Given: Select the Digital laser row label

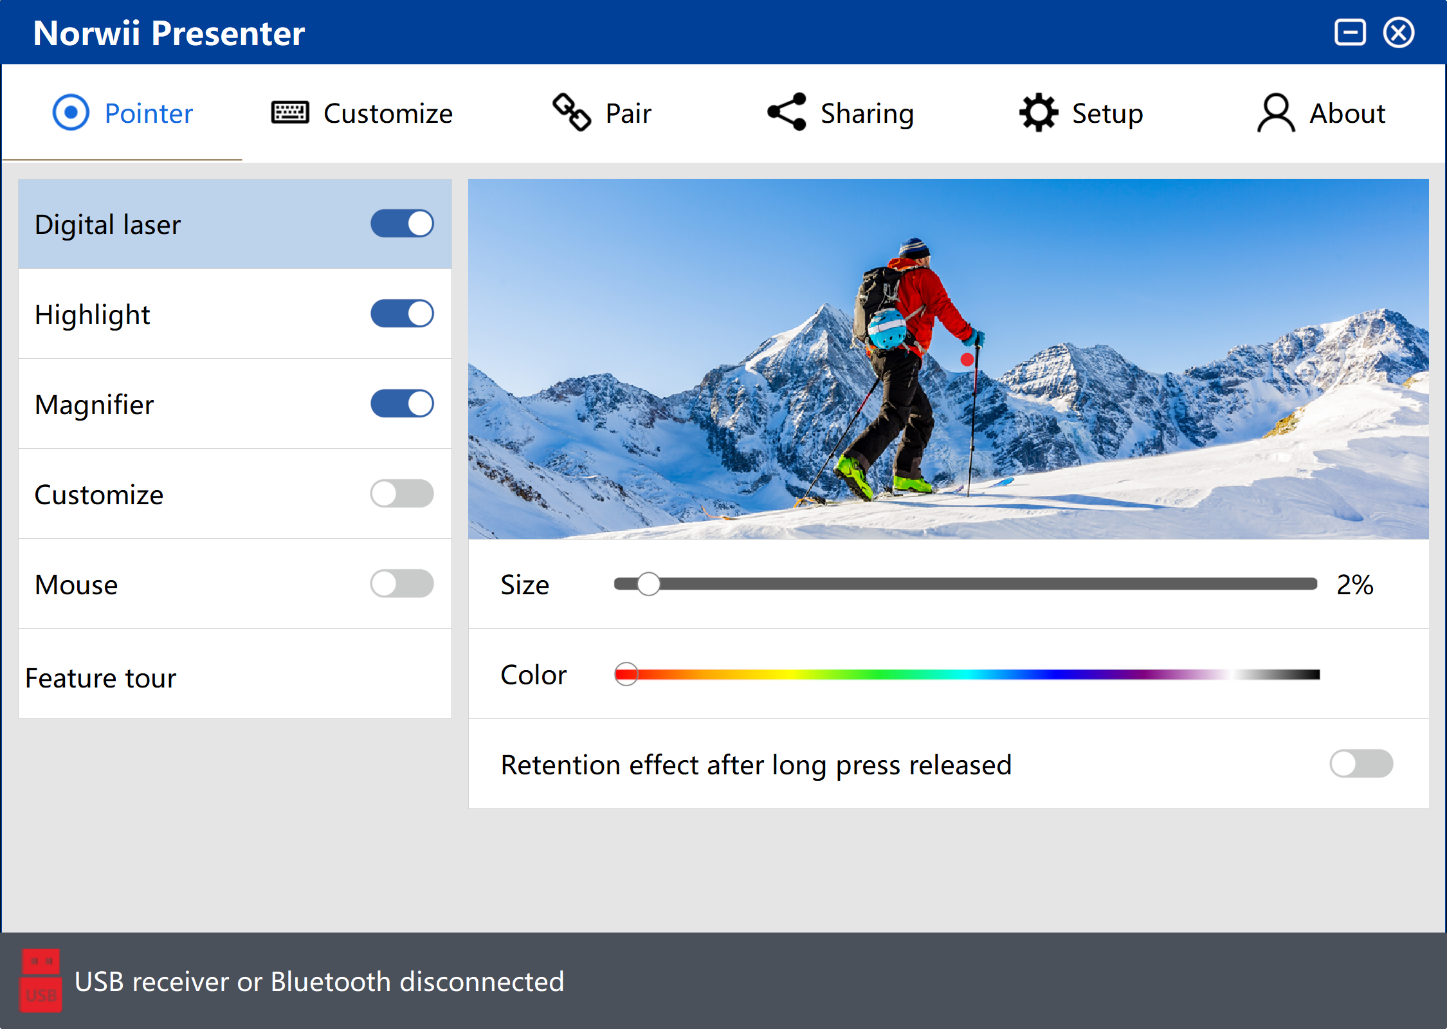Looking at the screenshot, I should click(108, 225).
